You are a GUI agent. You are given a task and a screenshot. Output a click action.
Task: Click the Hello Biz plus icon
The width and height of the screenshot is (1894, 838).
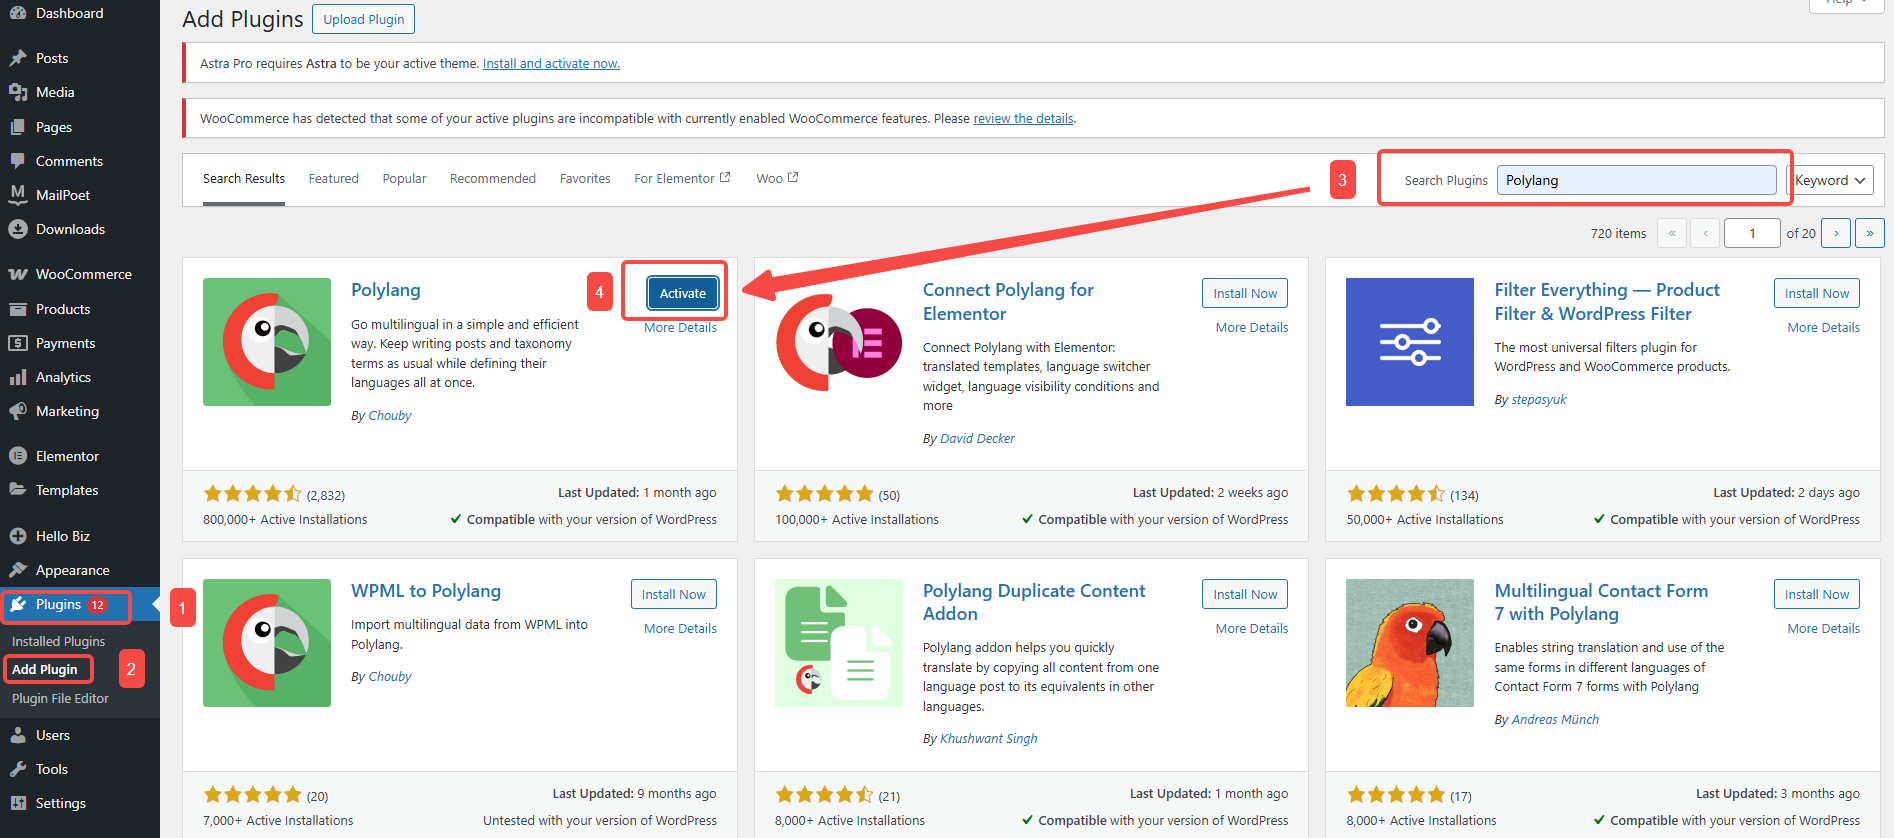coord(18,536)
